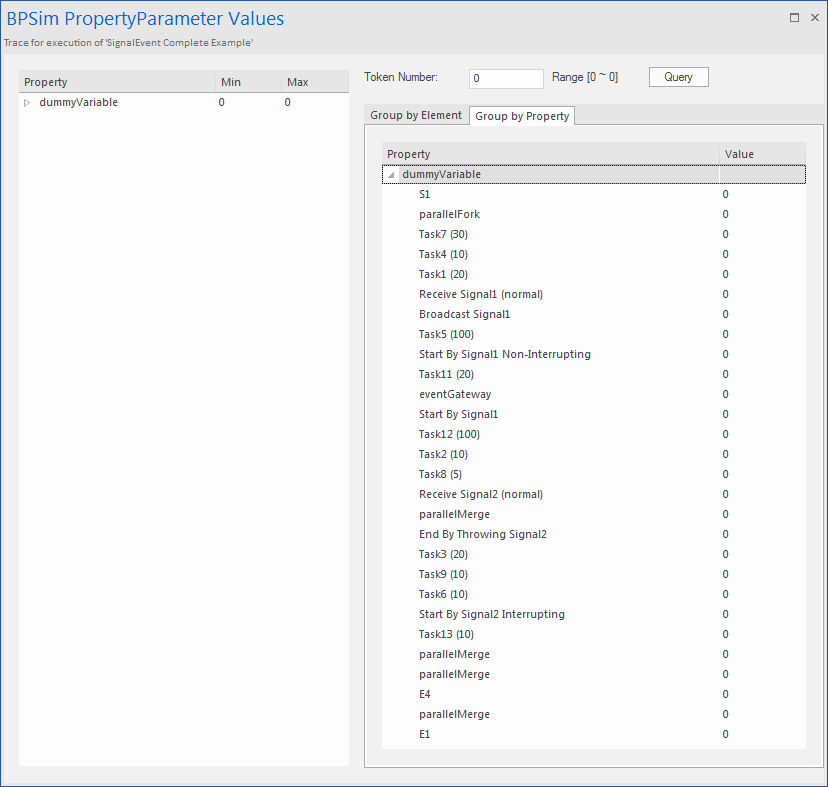Select the eventGateway row

click(x=454, y=394)
